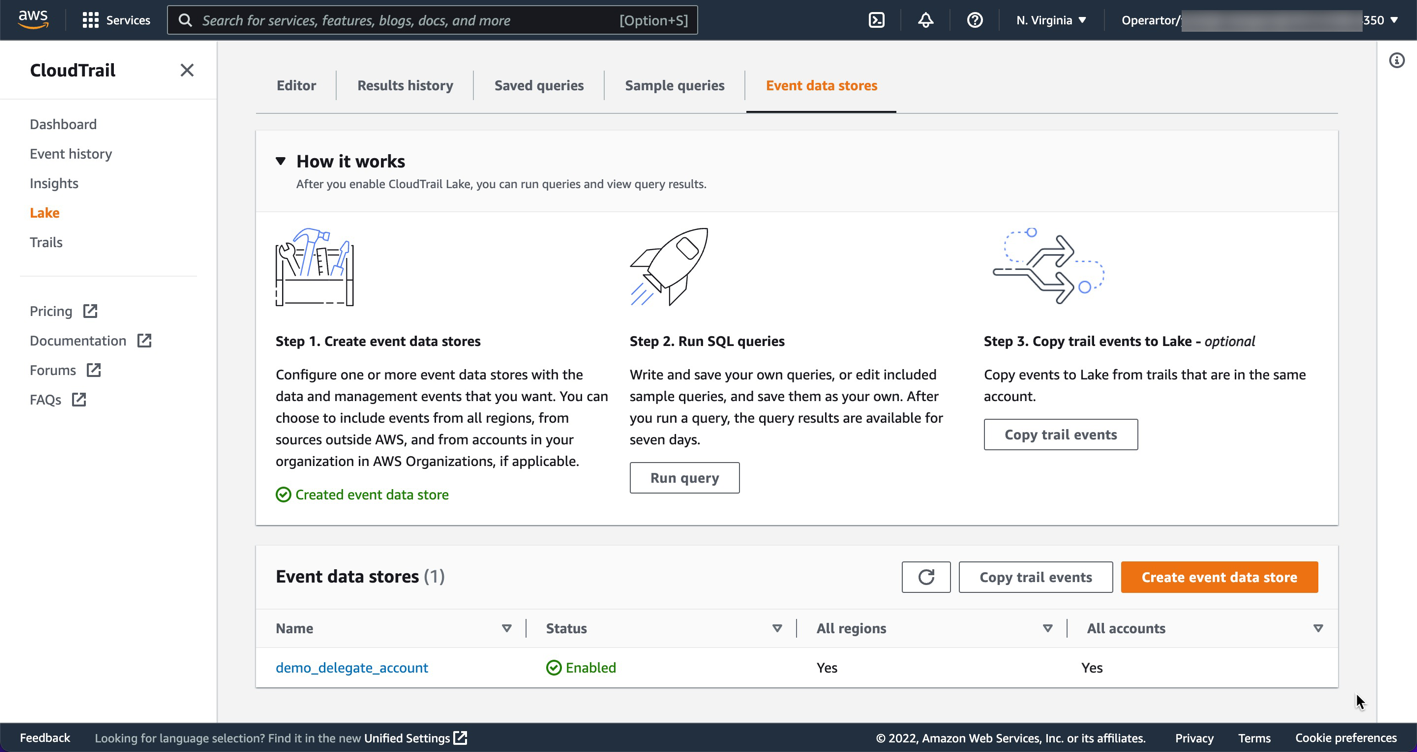Click Copy trail events above the table

pos(1036,577)
